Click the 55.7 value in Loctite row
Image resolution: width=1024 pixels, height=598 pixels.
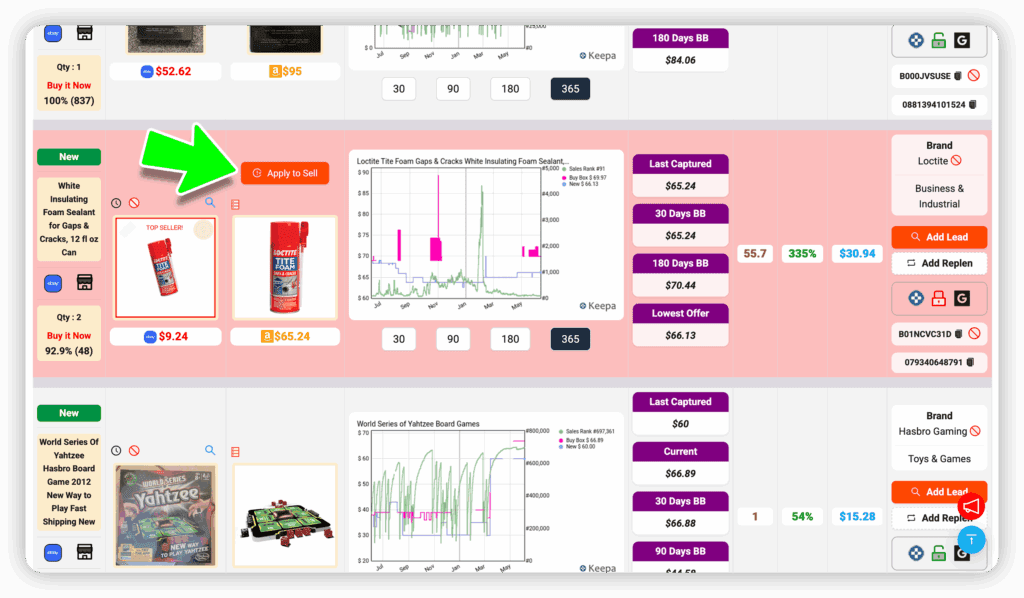point(755,253)
